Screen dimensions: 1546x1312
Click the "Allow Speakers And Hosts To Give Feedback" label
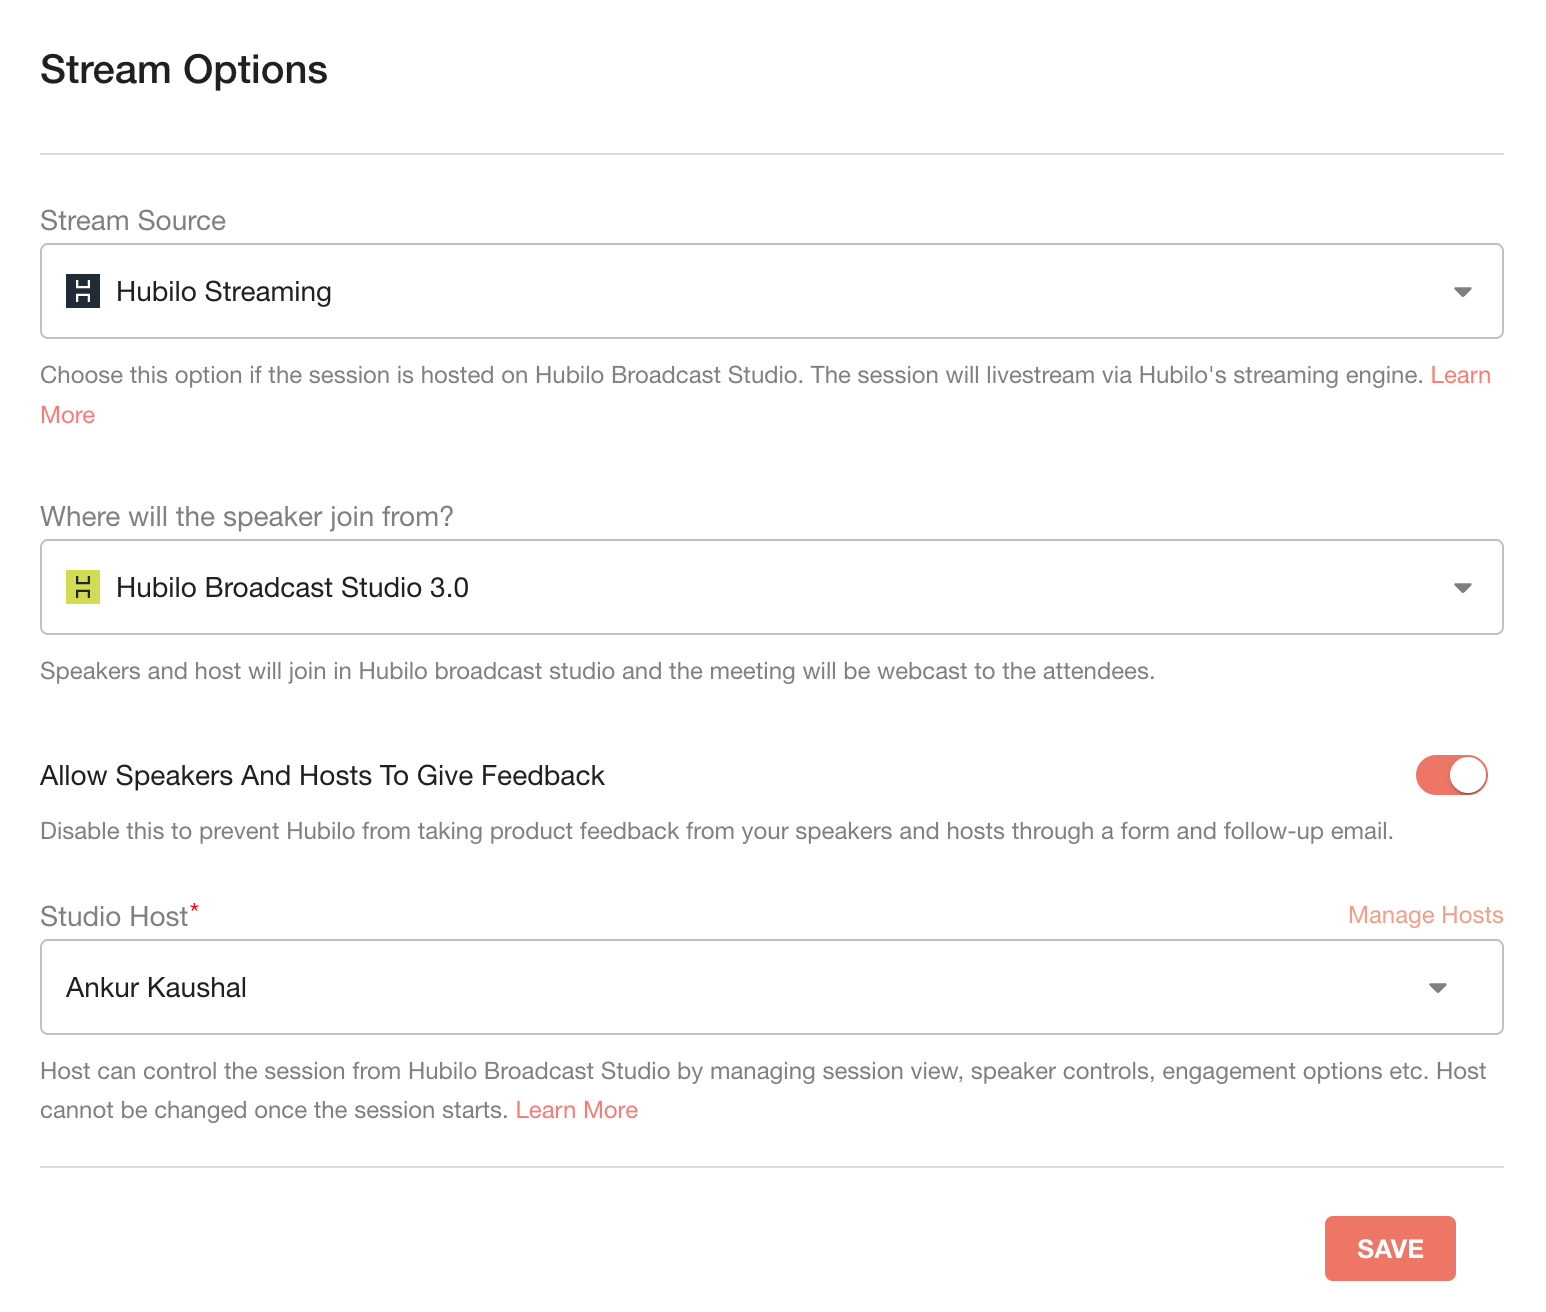coord(322,776)
